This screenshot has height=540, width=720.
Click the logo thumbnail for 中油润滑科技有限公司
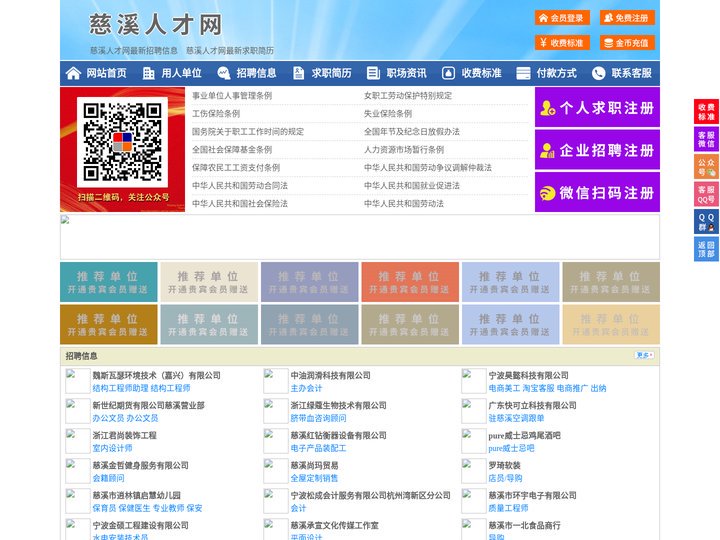coord(276,381)
